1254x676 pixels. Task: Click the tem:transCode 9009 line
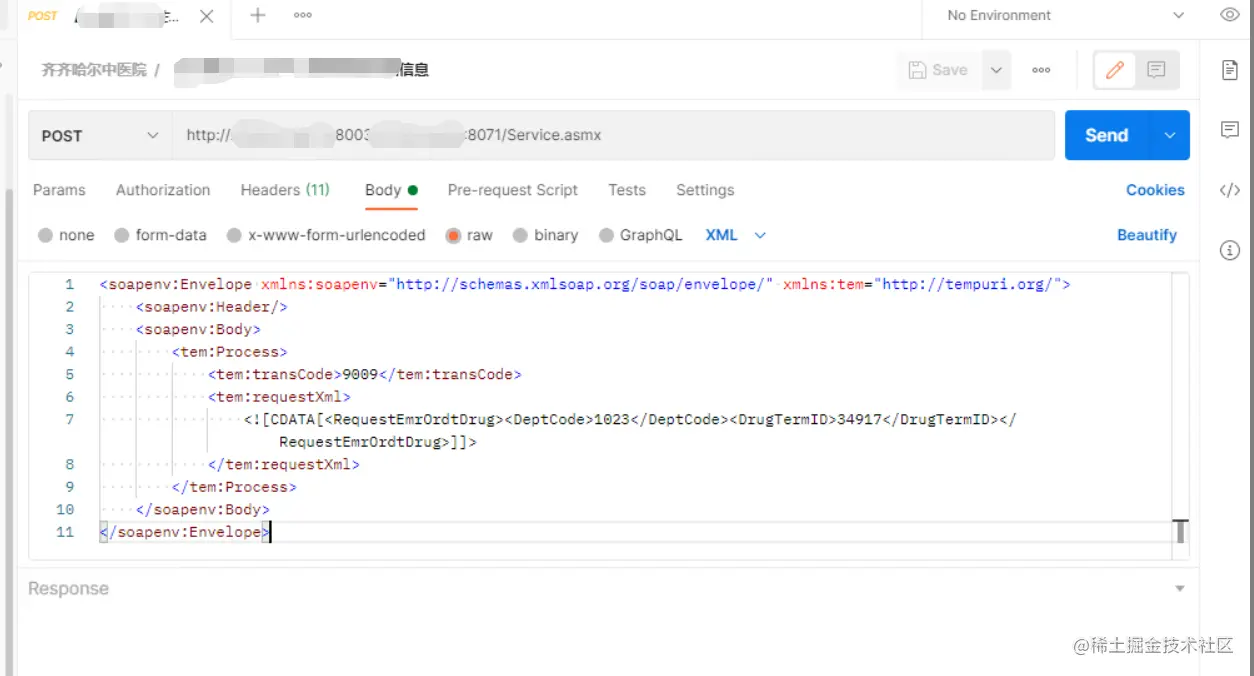(x=365, y=374)
